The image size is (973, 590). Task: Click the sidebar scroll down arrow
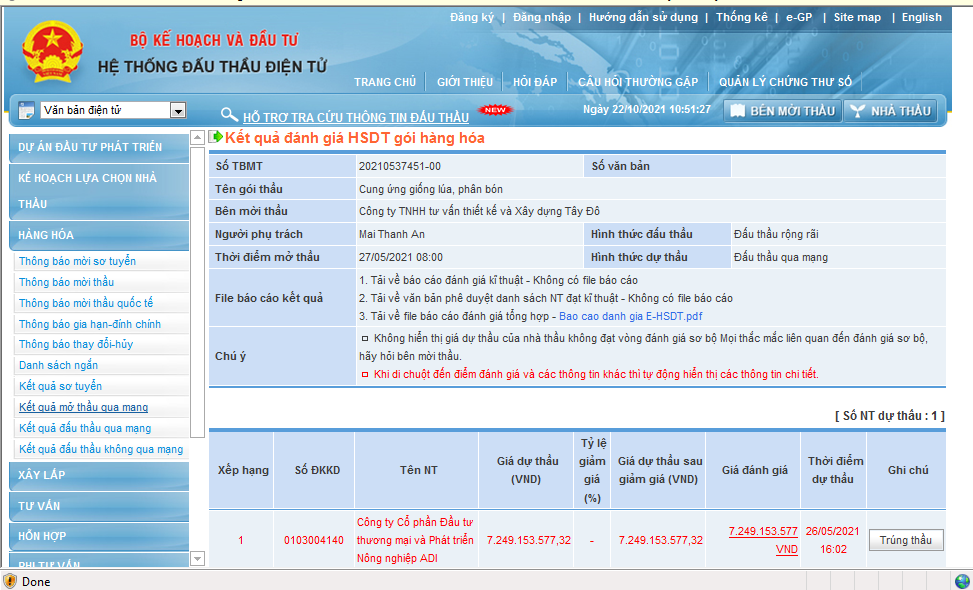(197, 558)
